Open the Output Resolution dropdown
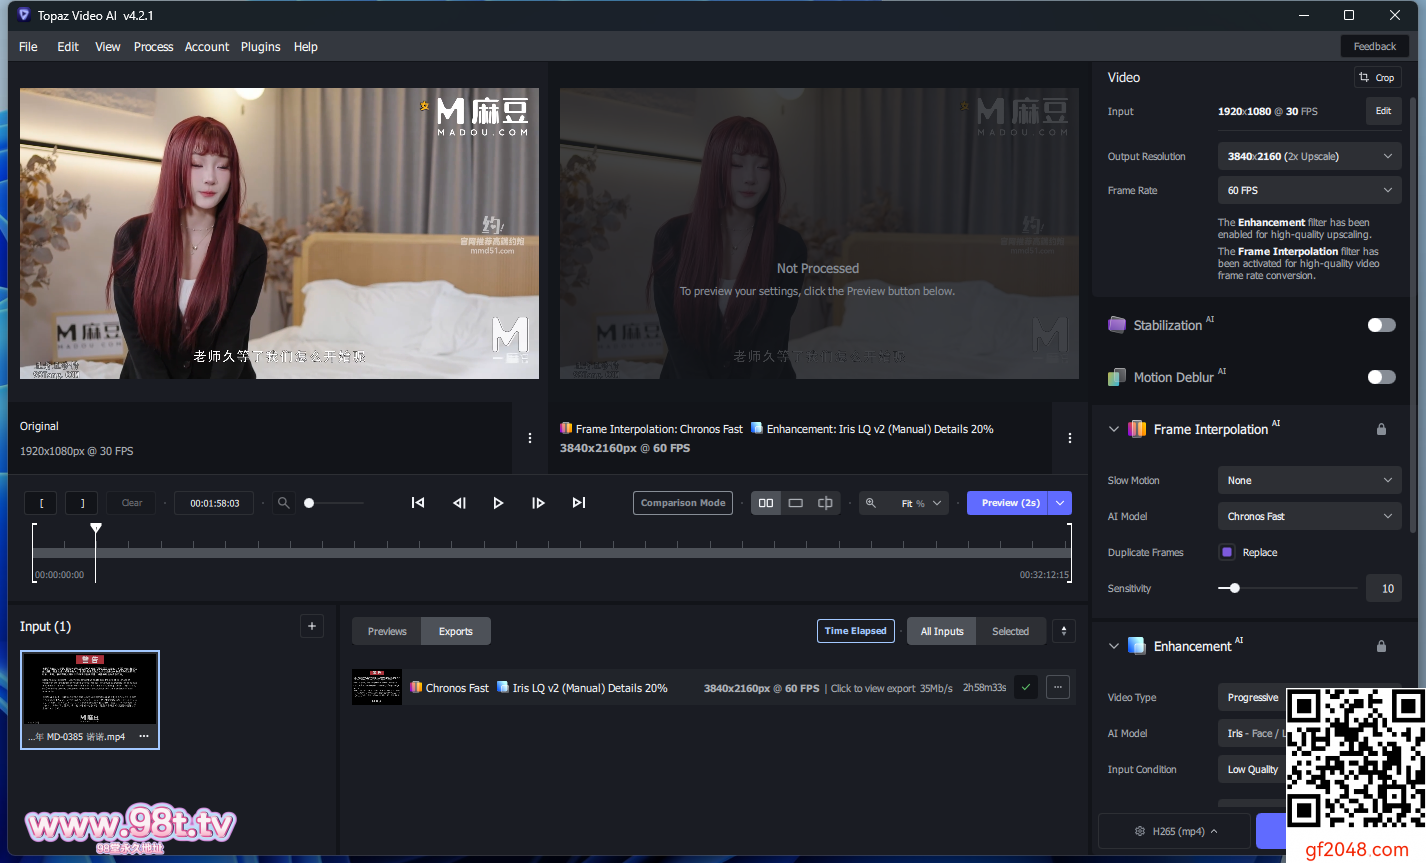This screenshot has height=863, width=1426. coord(1310,156)
